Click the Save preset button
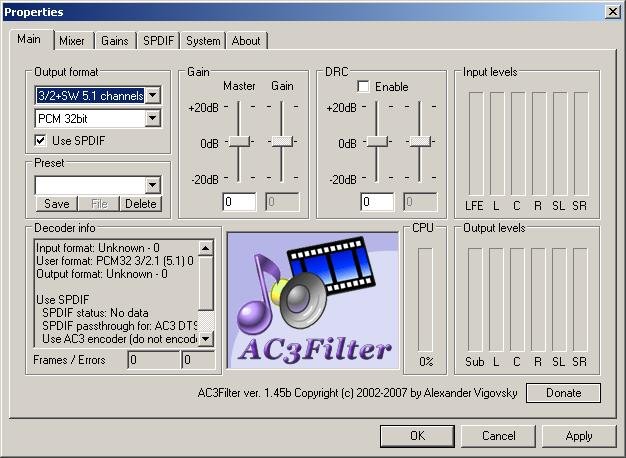Viewport: 626px width, 458px height. click(x=57, y=204)
